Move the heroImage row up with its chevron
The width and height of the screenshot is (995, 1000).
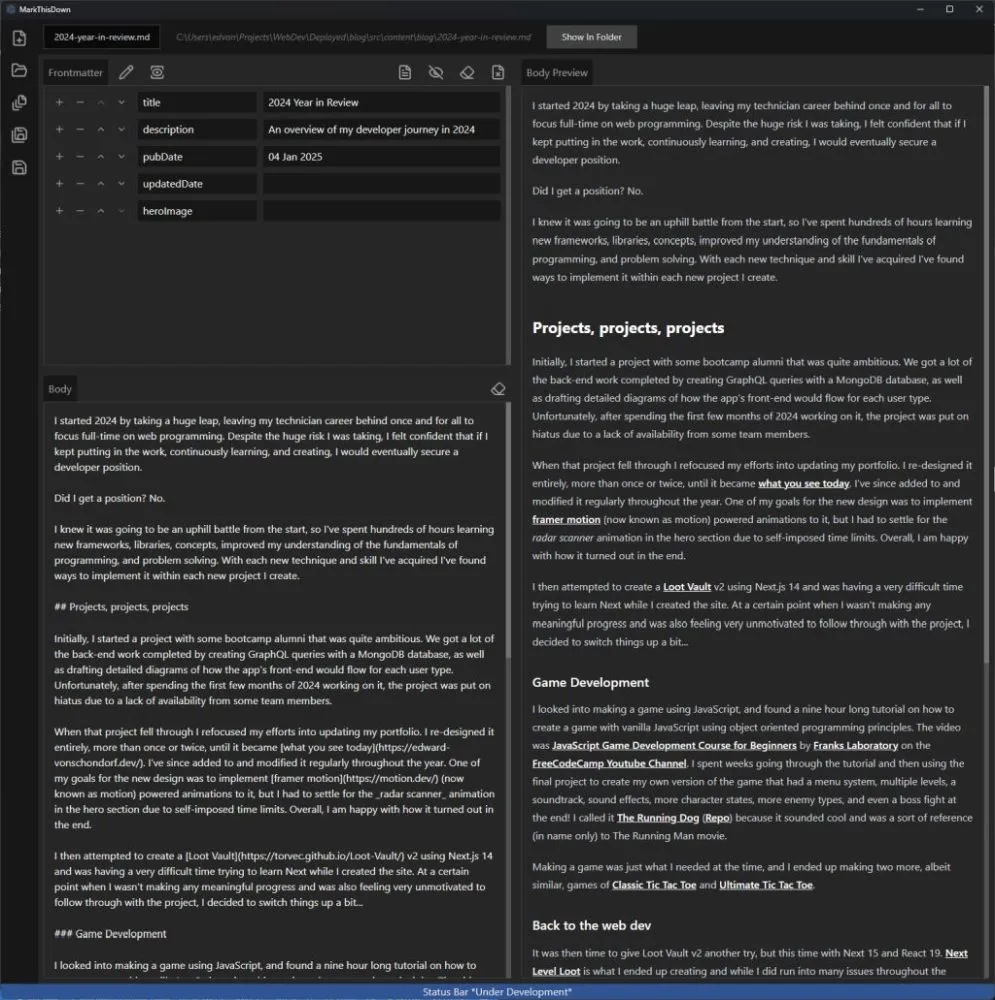tap(101, 210)
